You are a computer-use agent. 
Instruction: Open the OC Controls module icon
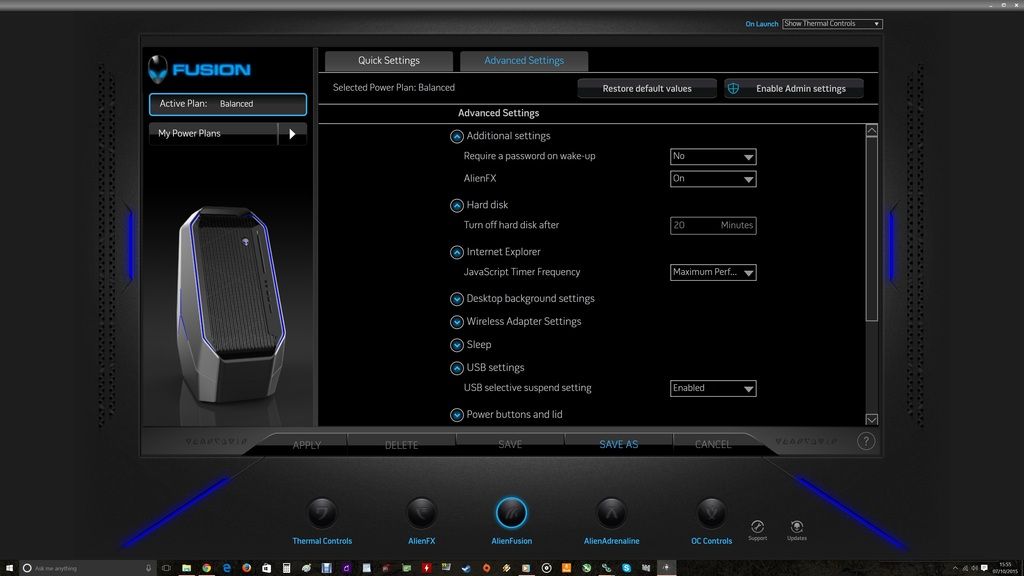click(711, 513)
